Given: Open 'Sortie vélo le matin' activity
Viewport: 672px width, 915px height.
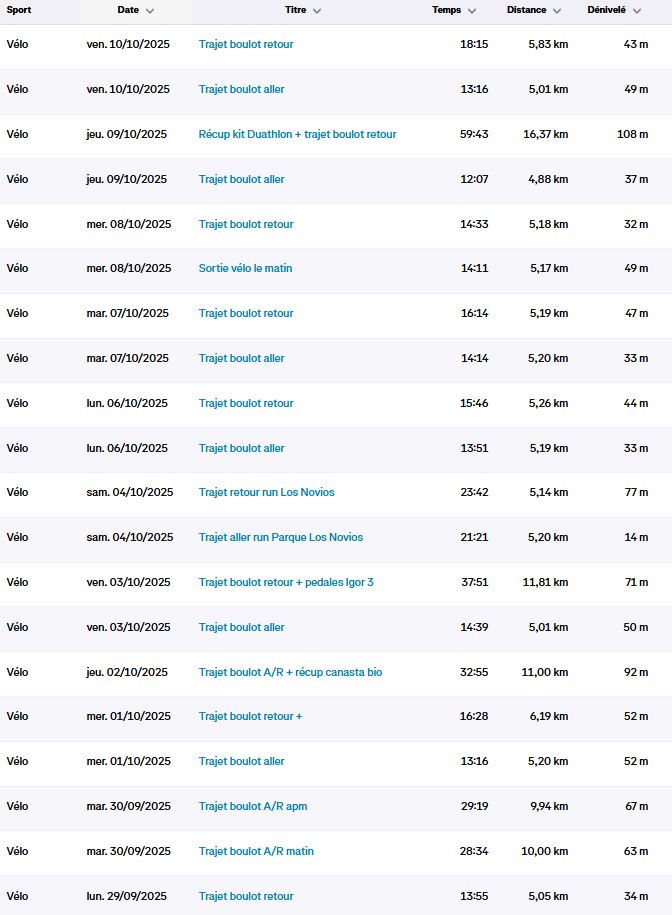Looking at the screenshot, I should (245, 268).
